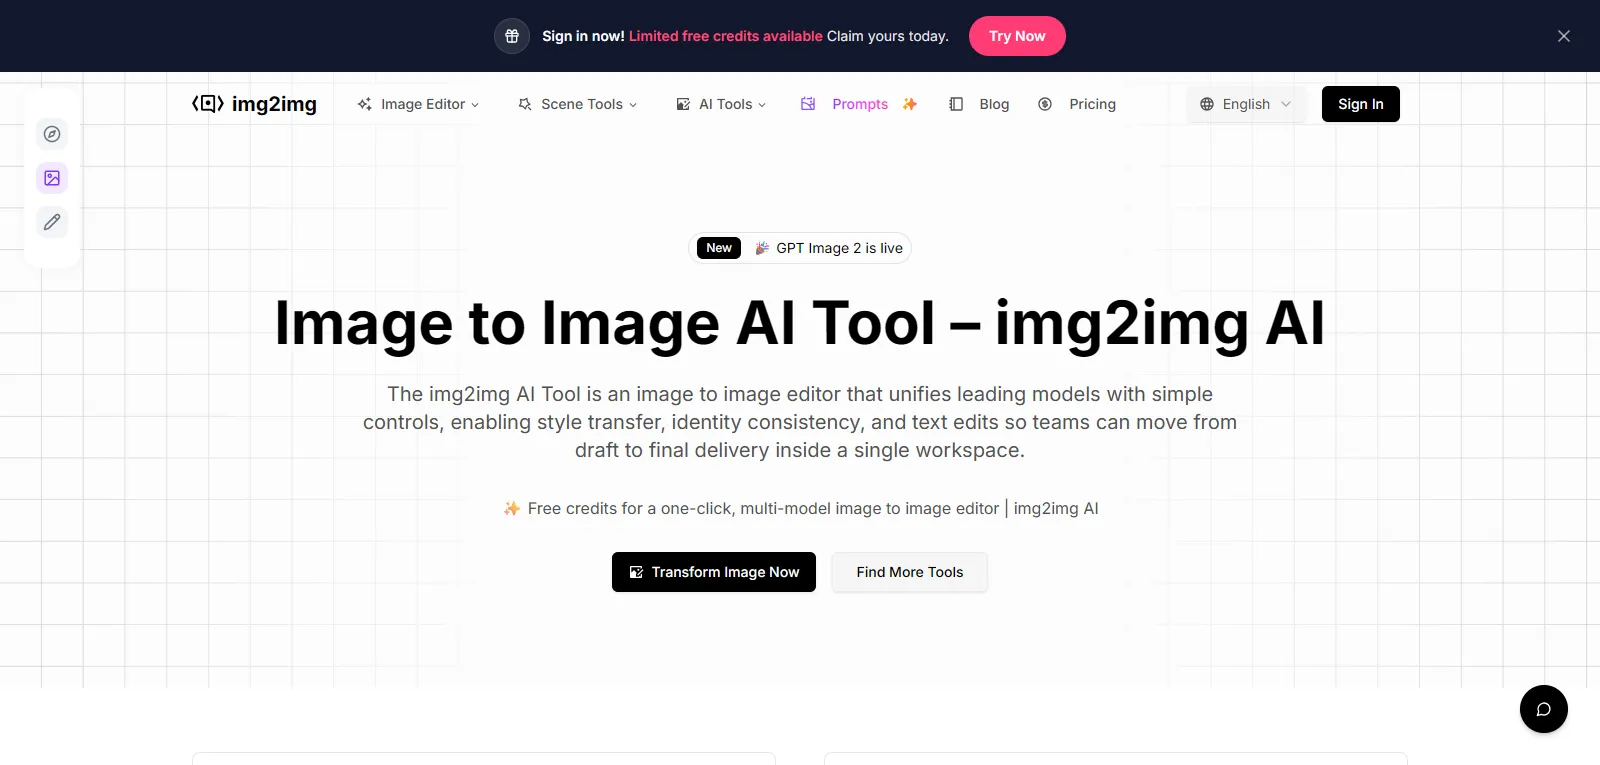
Task: Click the sparkle icon before Free credits
Action: (512, 508)
